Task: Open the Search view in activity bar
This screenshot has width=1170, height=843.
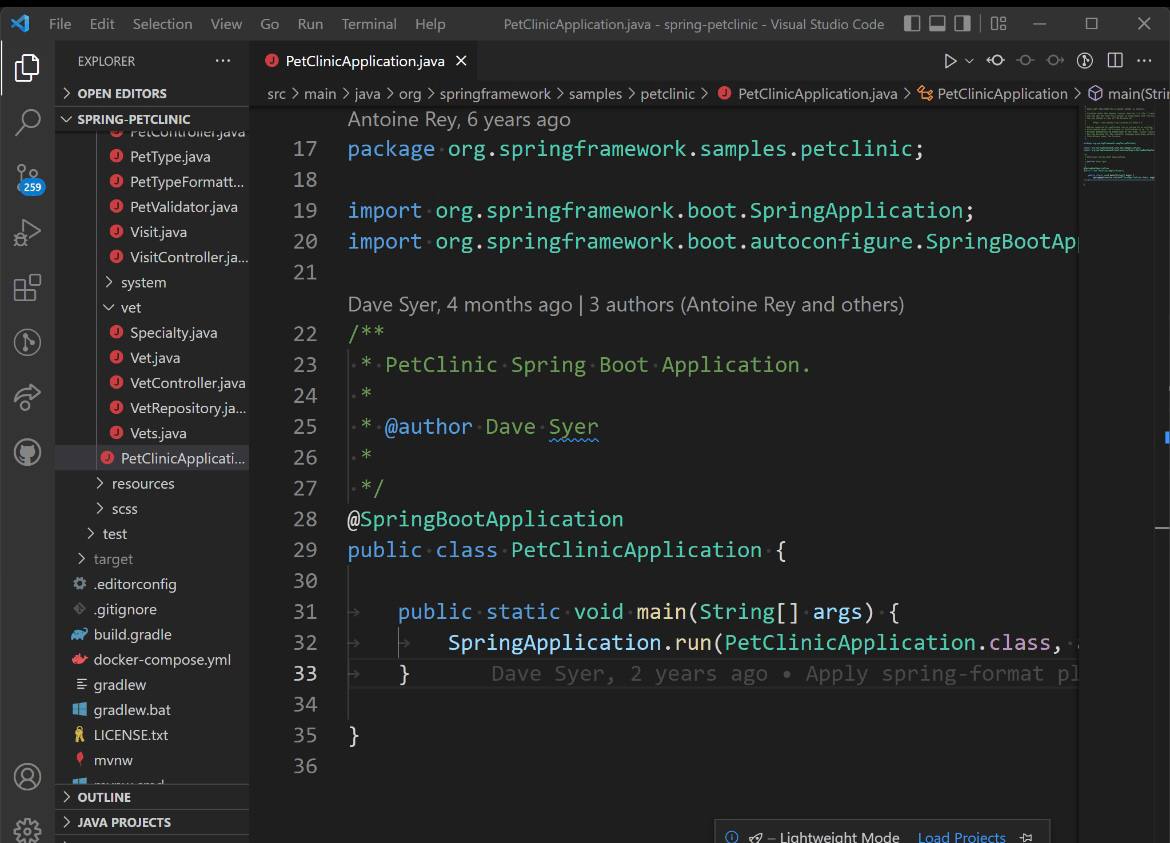Action: click(x=27, y=123)
